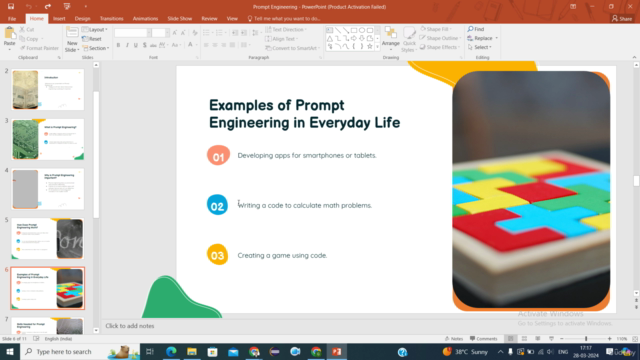The image size is (640, 360).
Task: Click the Save icon in title bar
Action: (11, 7)
